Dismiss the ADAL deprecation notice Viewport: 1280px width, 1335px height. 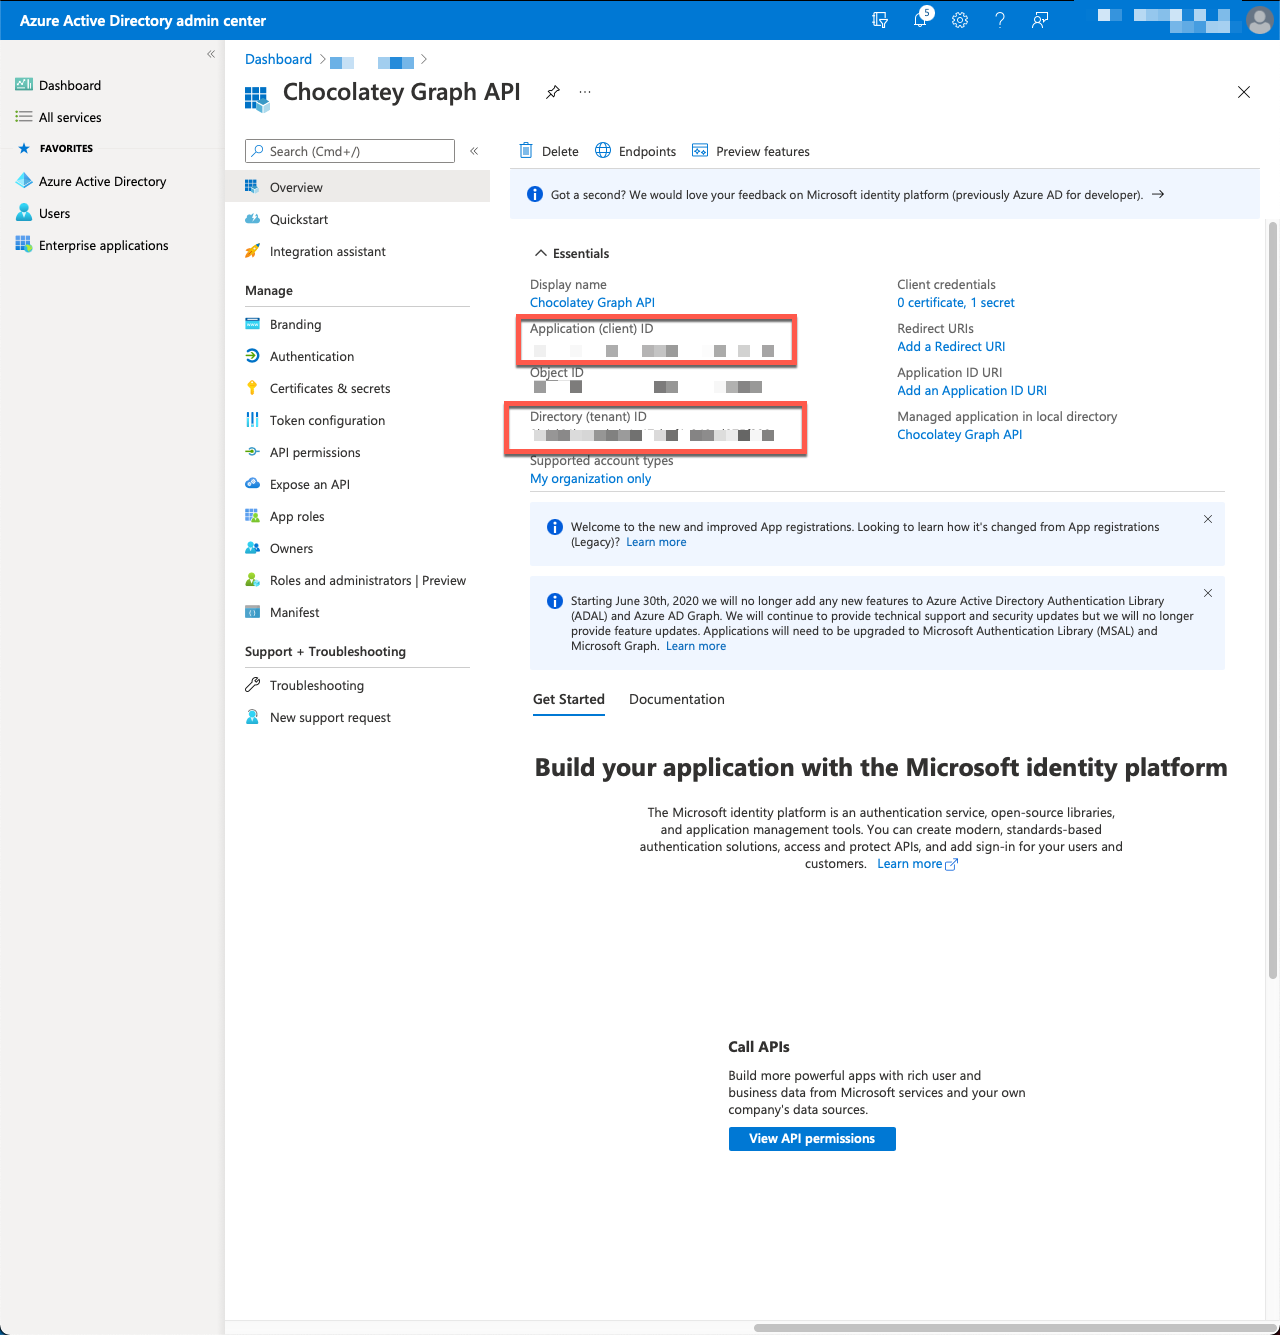(1208, 593)
